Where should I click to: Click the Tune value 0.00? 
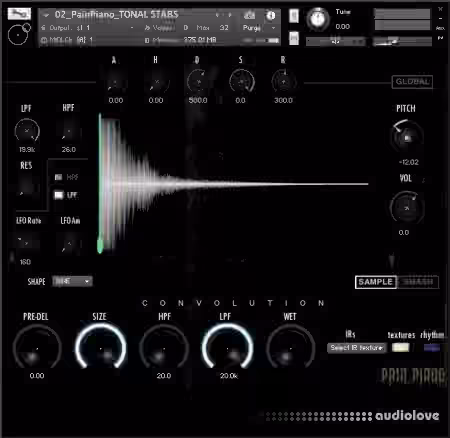click(x=342, y=27)
